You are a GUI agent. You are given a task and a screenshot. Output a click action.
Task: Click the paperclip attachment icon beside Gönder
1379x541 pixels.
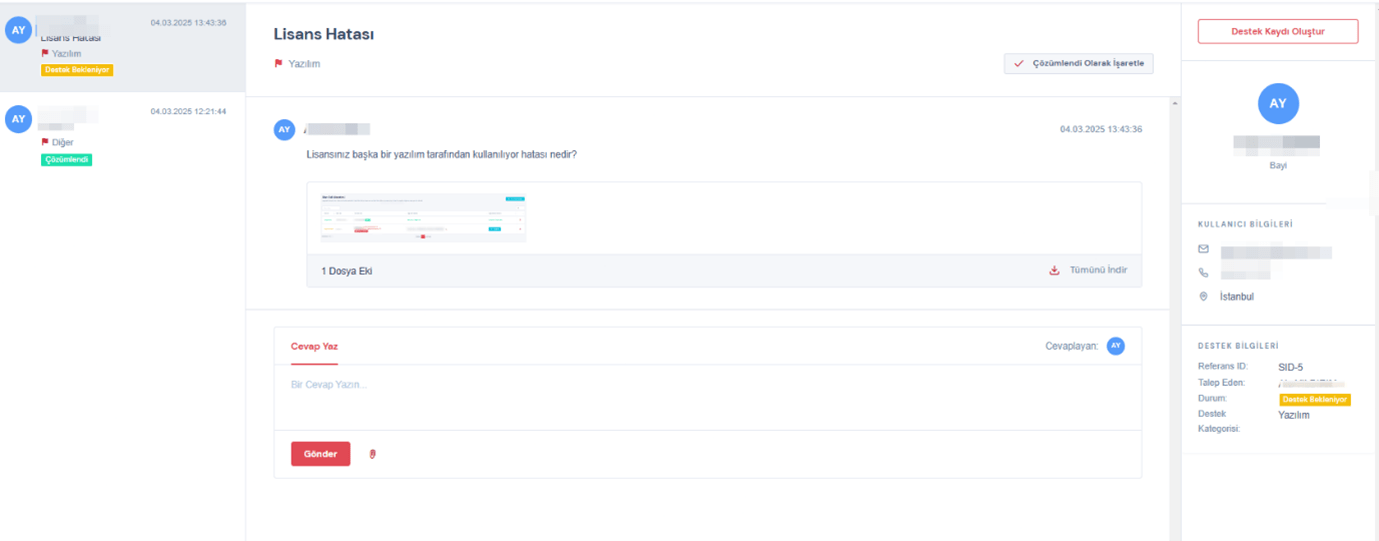point(373,454)
